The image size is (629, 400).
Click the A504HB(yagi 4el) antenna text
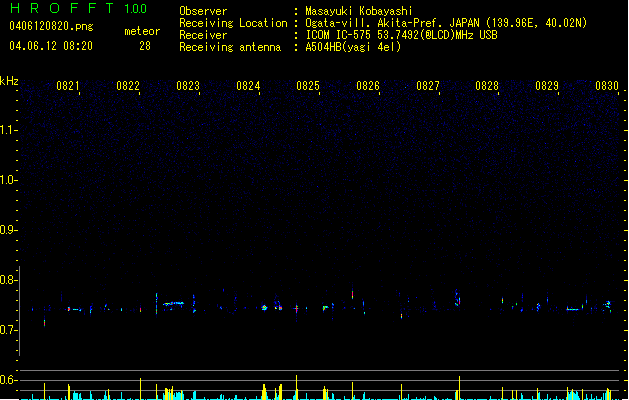(x=353, y=47)
